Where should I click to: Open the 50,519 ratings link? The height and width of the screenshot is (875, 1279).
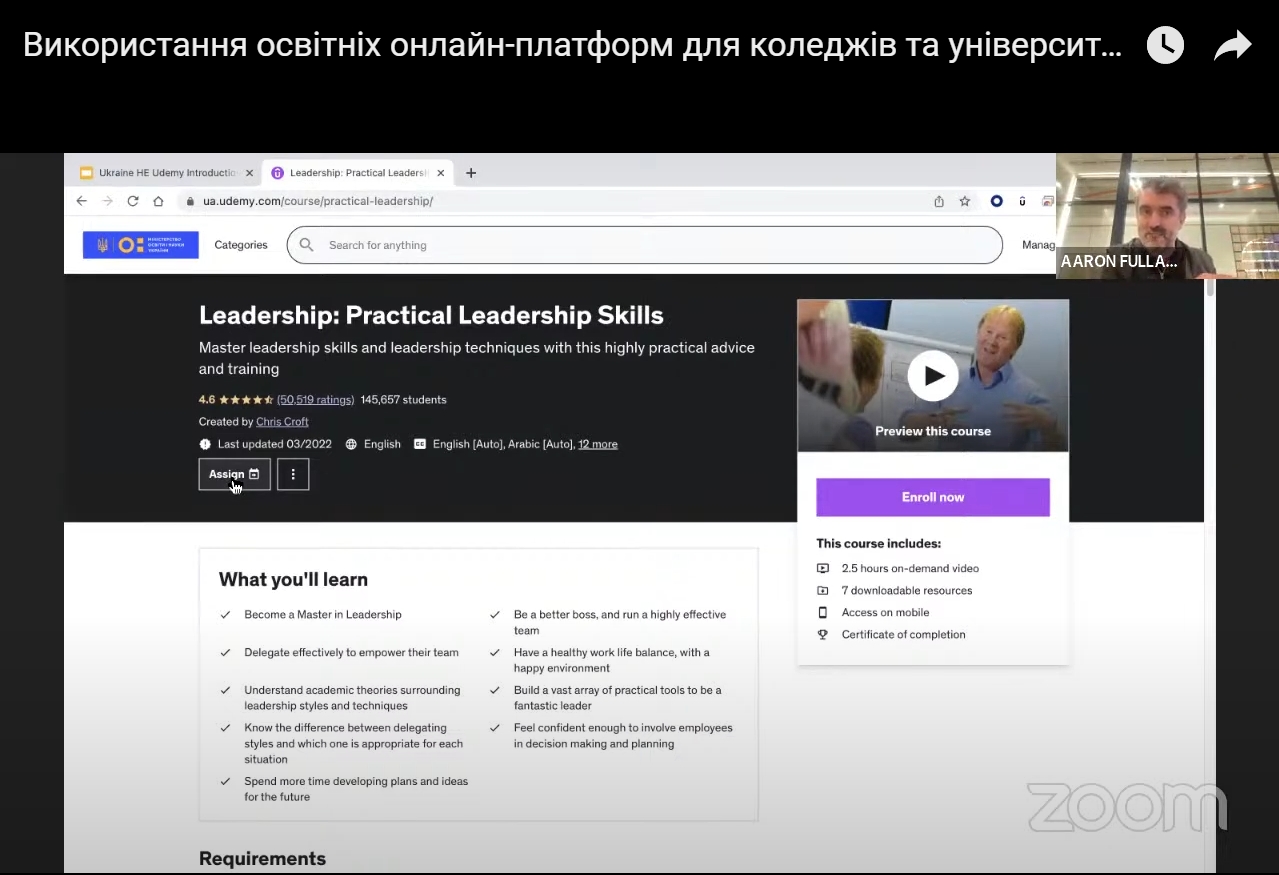(316, 400)
